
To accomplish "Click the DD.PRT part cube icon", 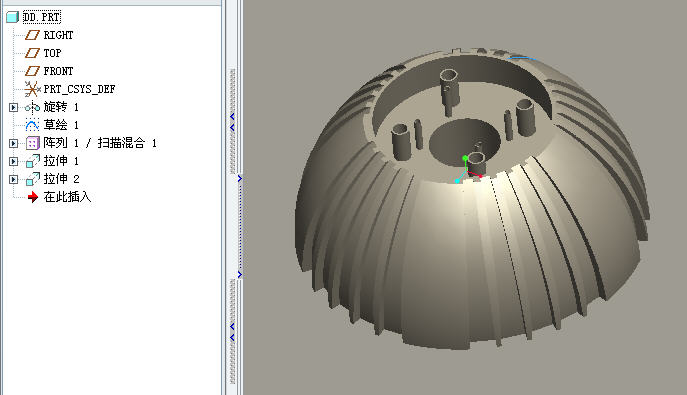I will pyautogui.click(x=12, y=17).
